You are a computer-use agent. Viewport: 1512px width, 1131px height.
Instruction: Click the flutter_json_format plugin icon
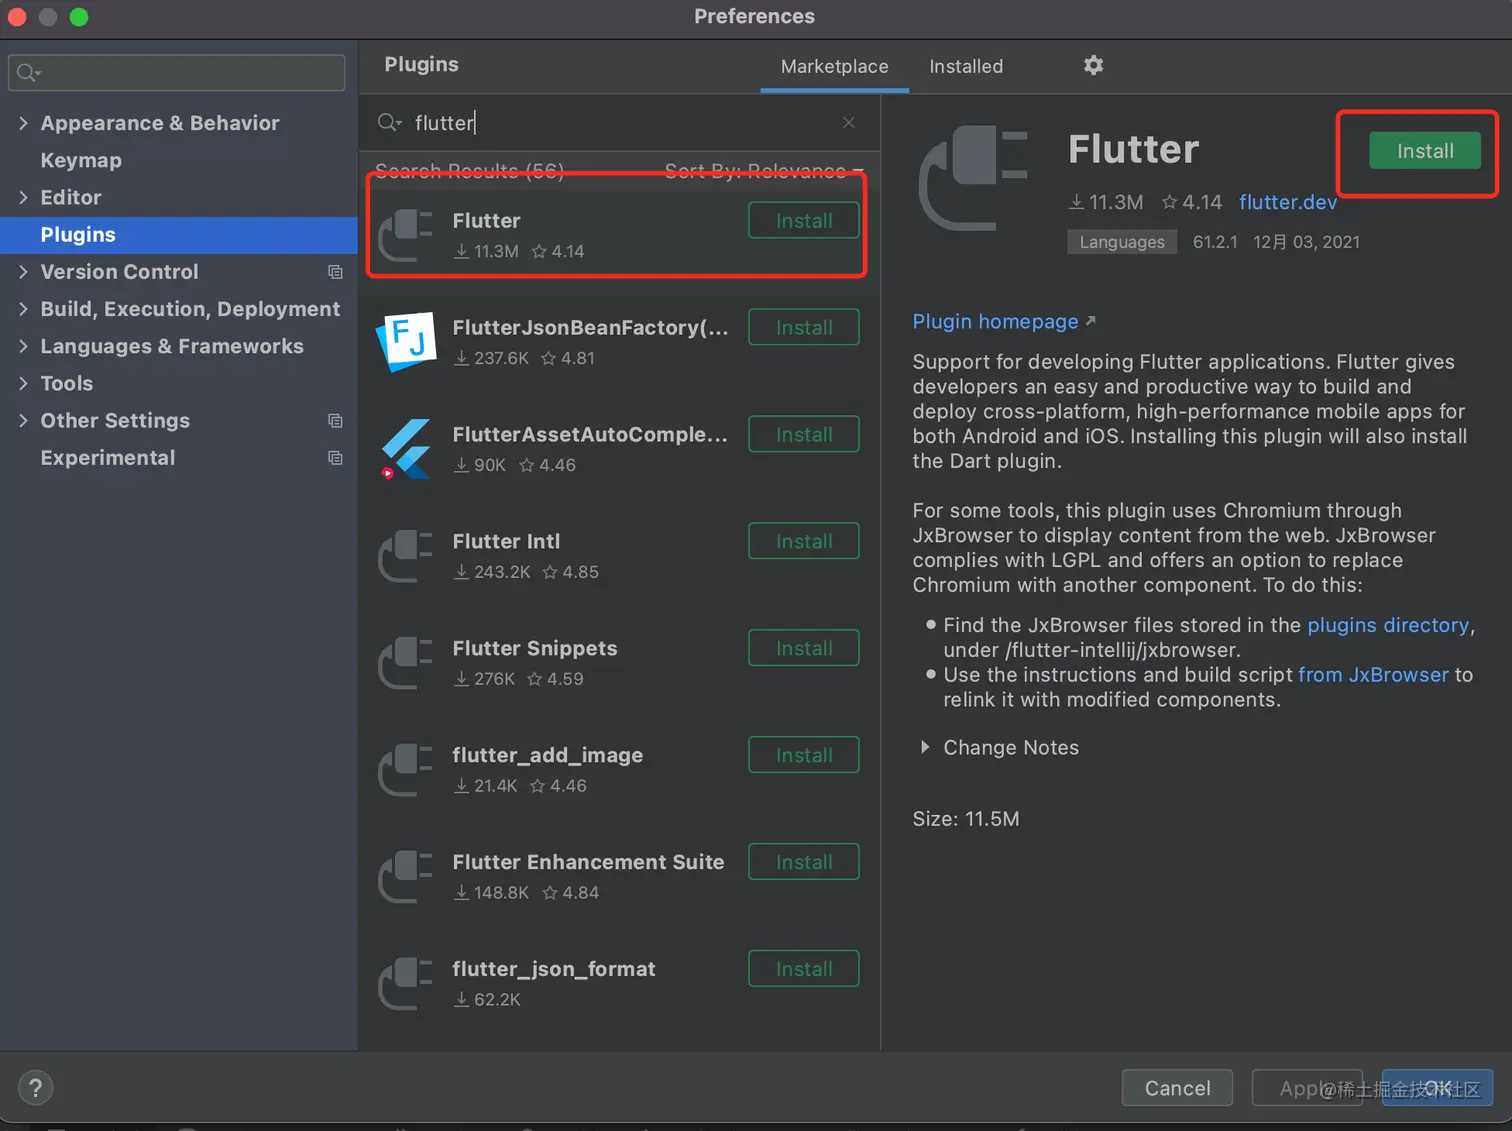pos(406,984)
